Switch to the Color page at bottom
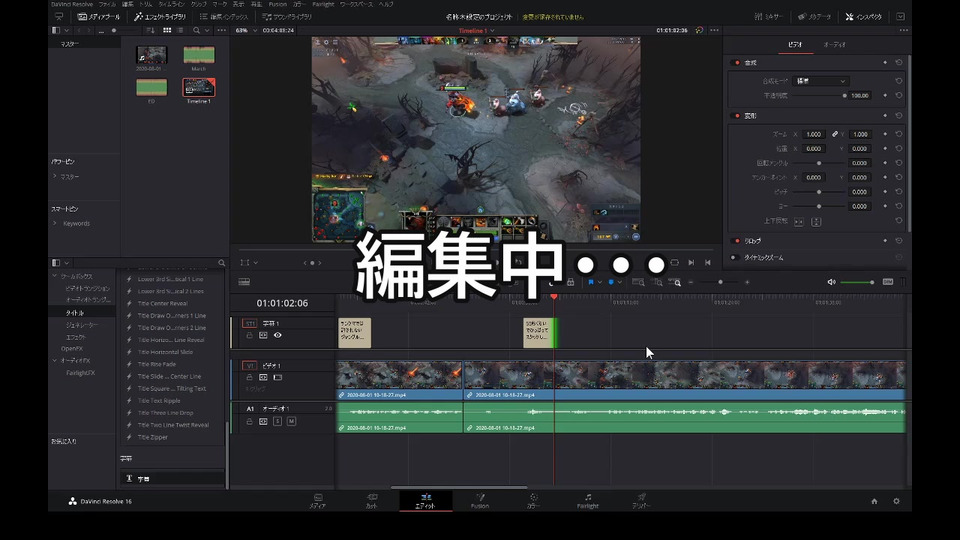 (x=533, y=501)
